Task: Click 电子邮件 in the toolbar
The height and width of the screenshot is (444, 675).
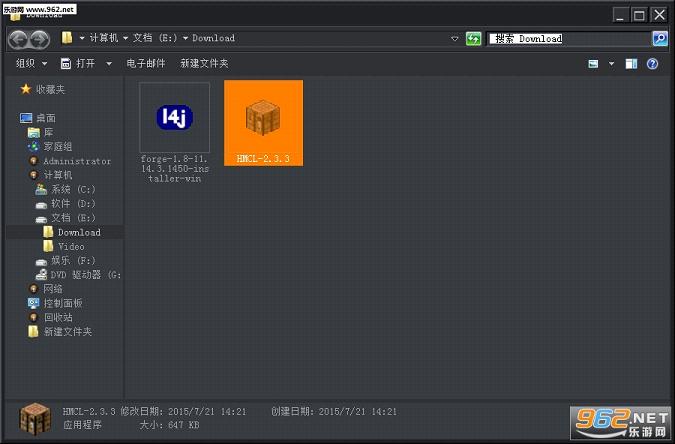Action: [146, 64]
